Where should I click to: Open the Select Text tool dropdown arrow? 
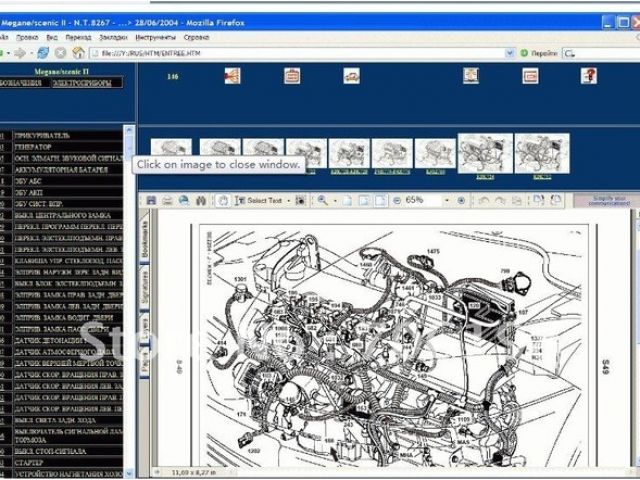pyautogui.click(x=290, y=201)
